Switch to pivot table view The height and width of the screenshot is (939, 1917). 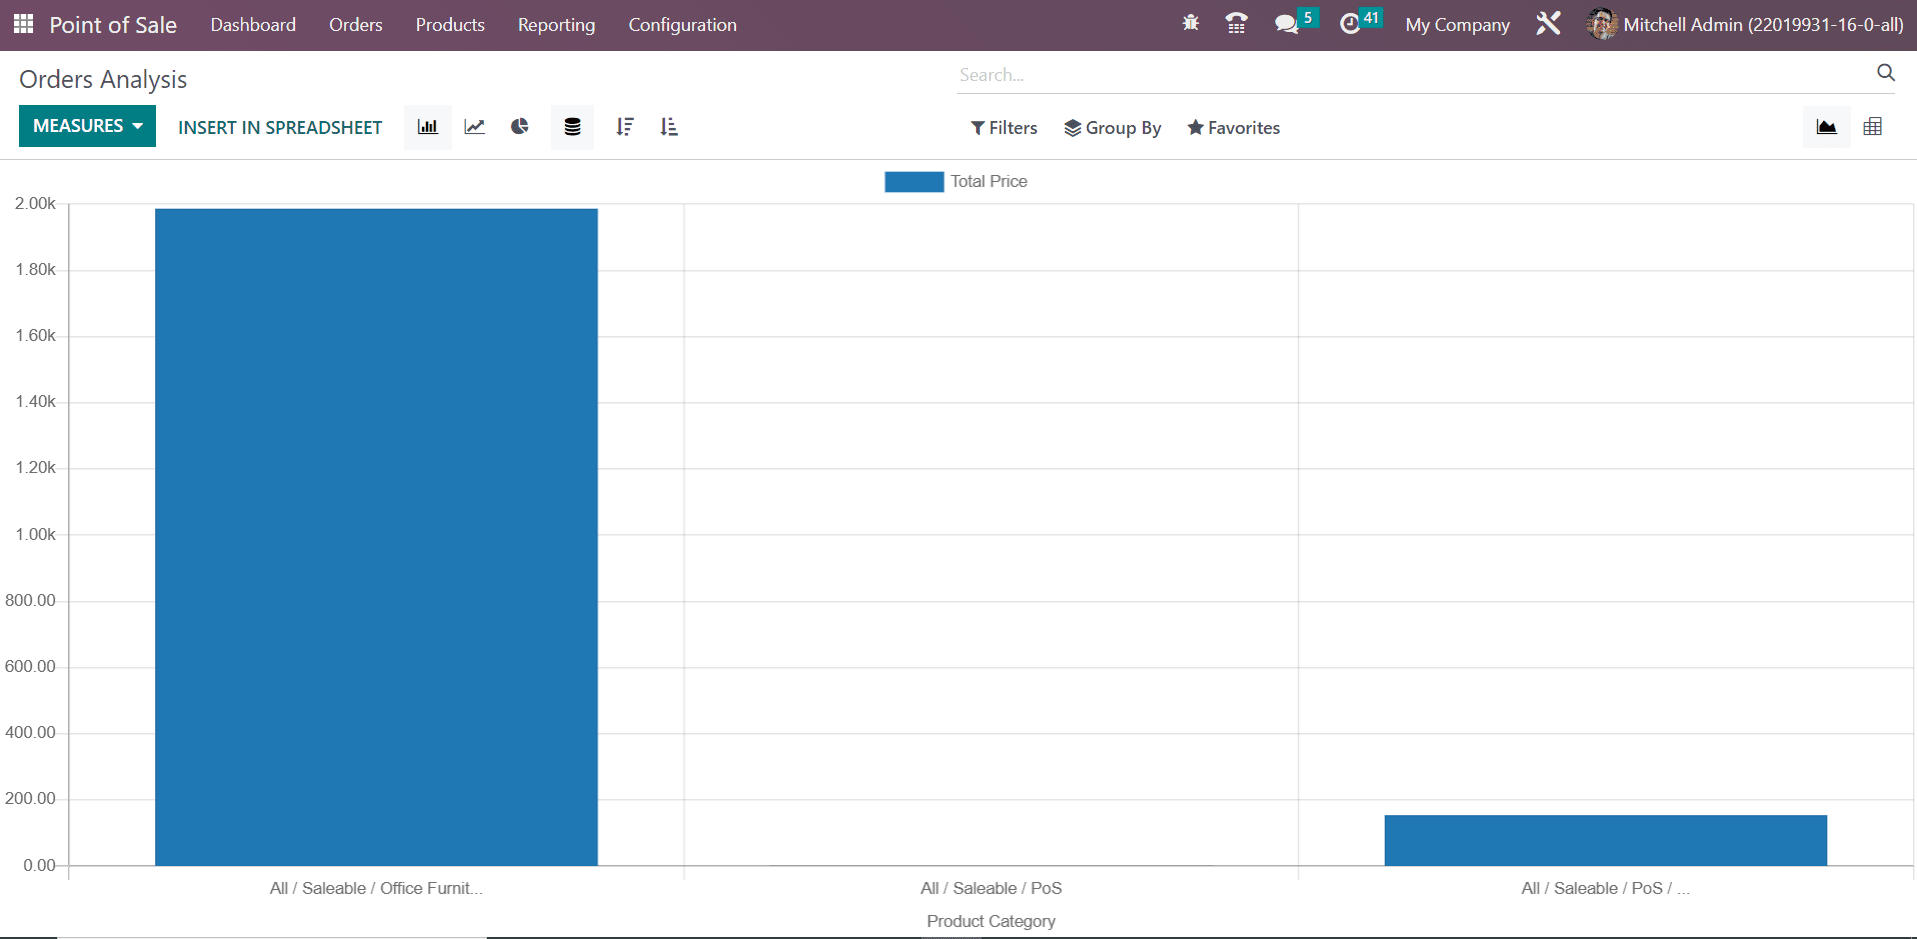[x=1873, y=127]
